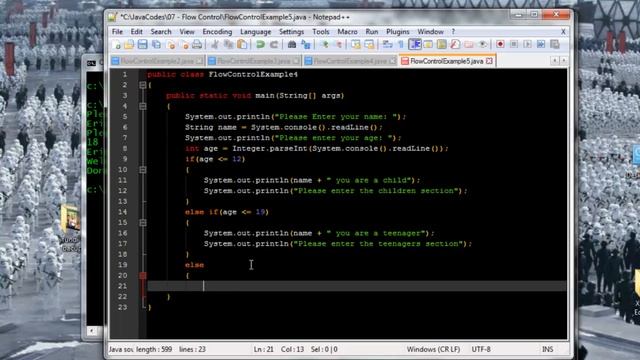The image size is (640, 360).
Task: Toggle synchronized vertical scrolling icon
Action: click(356, 44)
